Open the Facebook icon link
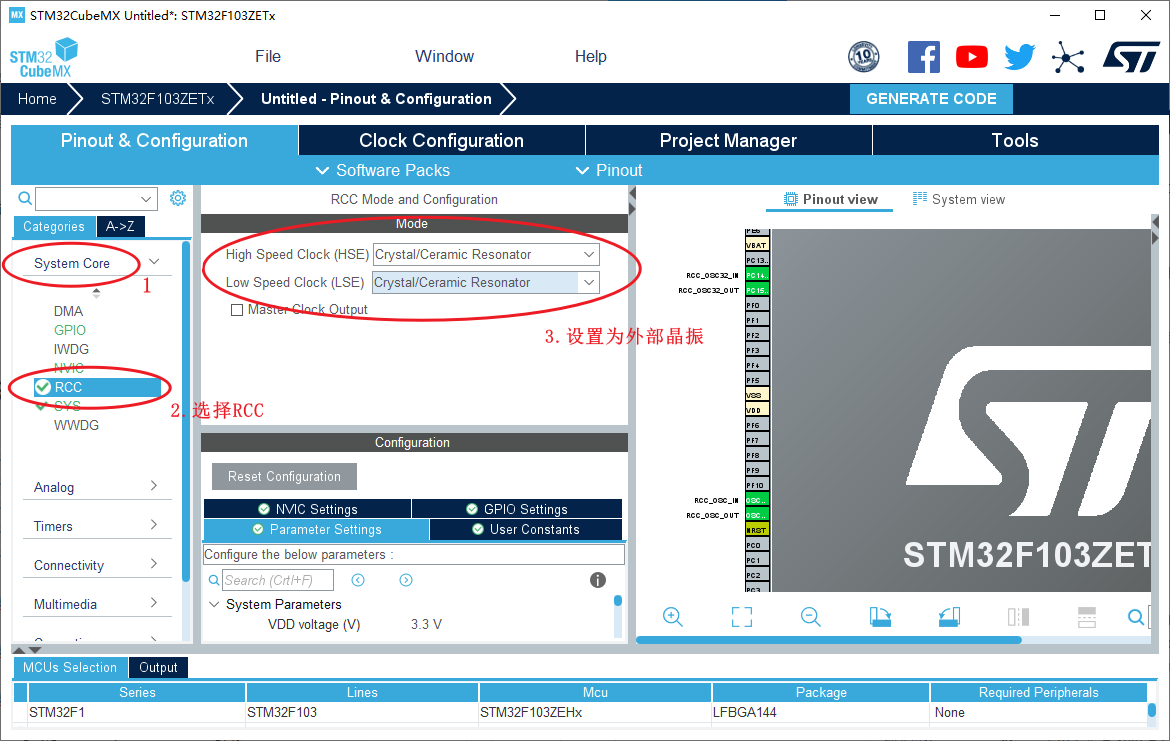 [923, 57]
